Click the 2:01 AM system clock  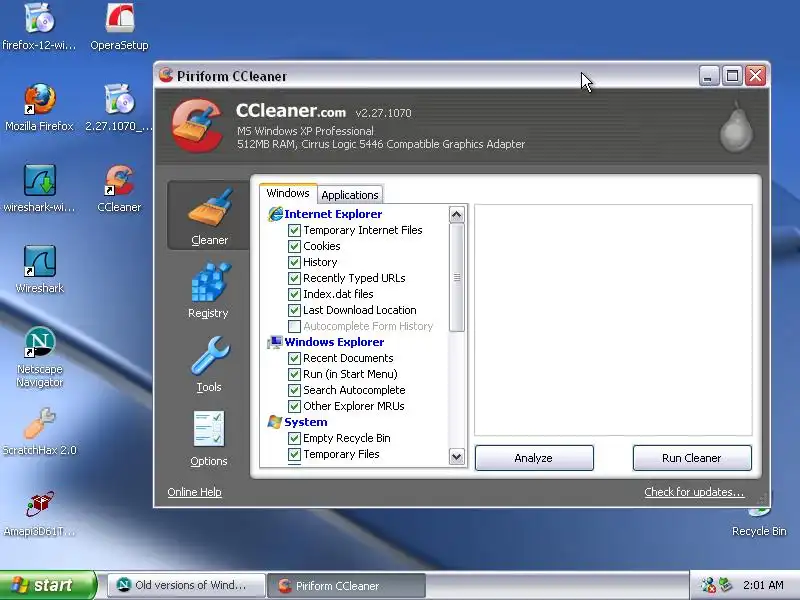[763, 585]
